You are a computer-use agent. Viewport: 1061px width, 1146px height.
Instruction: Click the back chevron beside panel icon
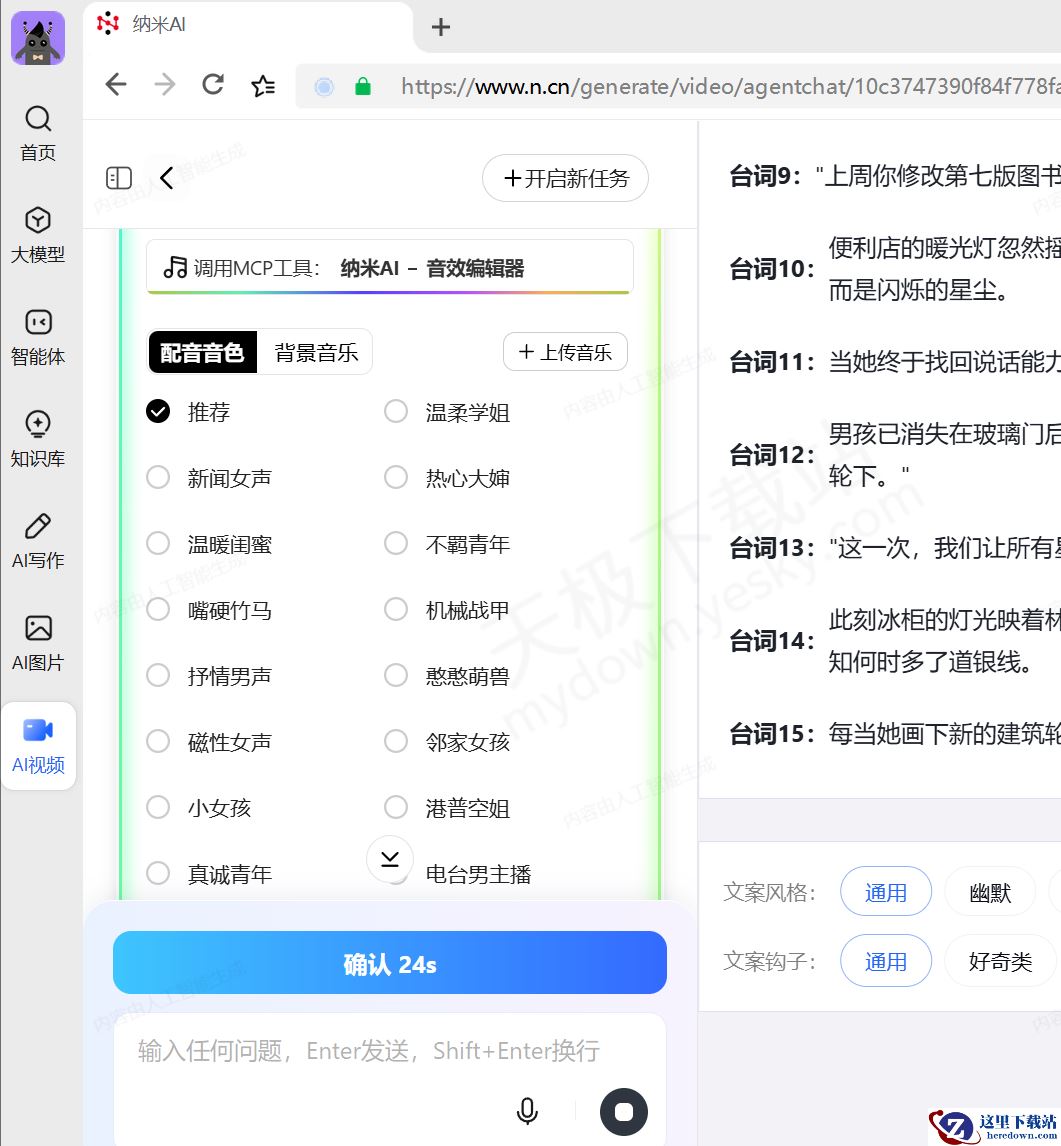167,178
